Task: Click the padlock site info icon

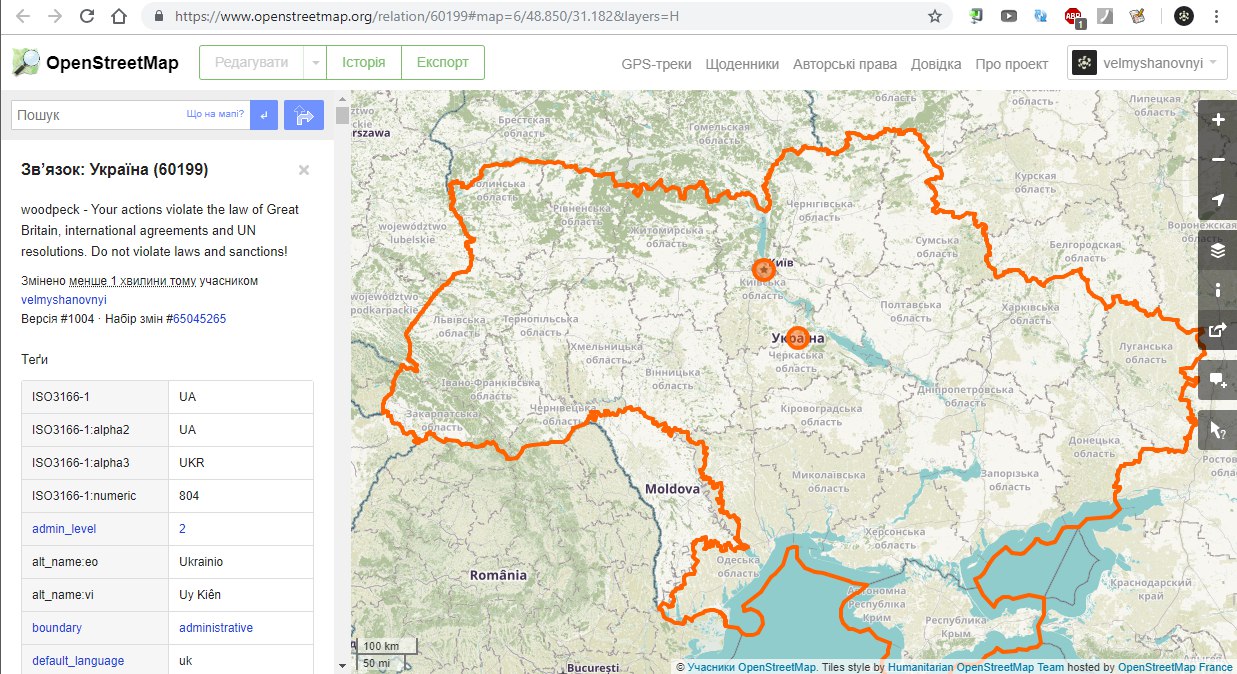Action: pos(158,17)
